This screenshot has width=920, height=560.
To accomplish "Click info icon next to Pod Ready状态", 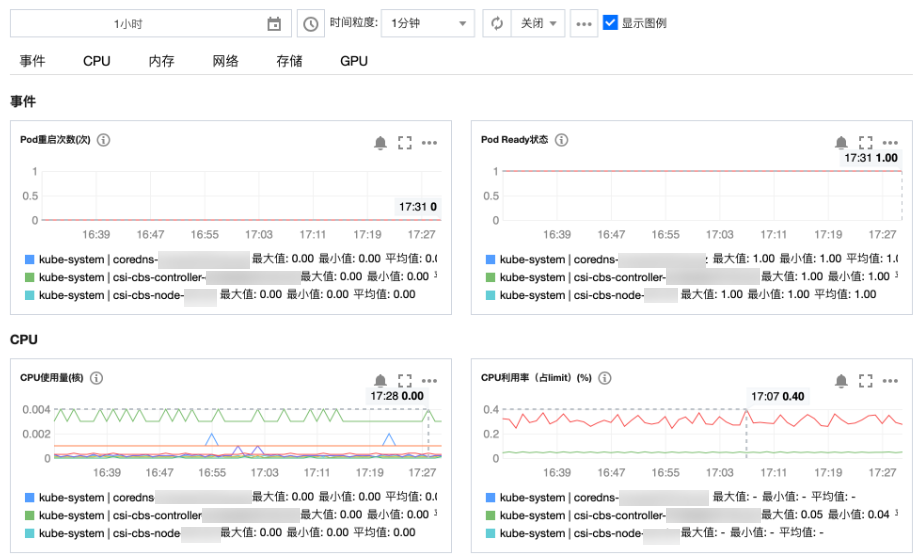I will click(x=562, y=140).
